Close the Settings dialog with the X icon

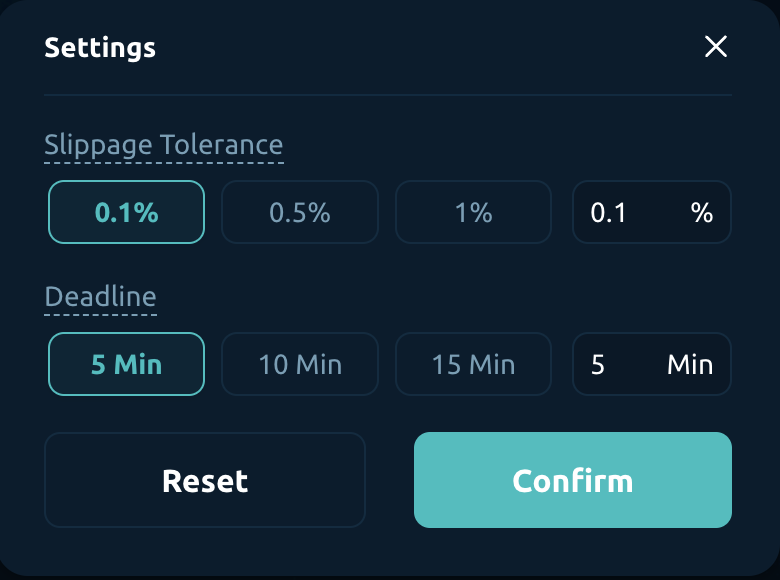(716, 47)
